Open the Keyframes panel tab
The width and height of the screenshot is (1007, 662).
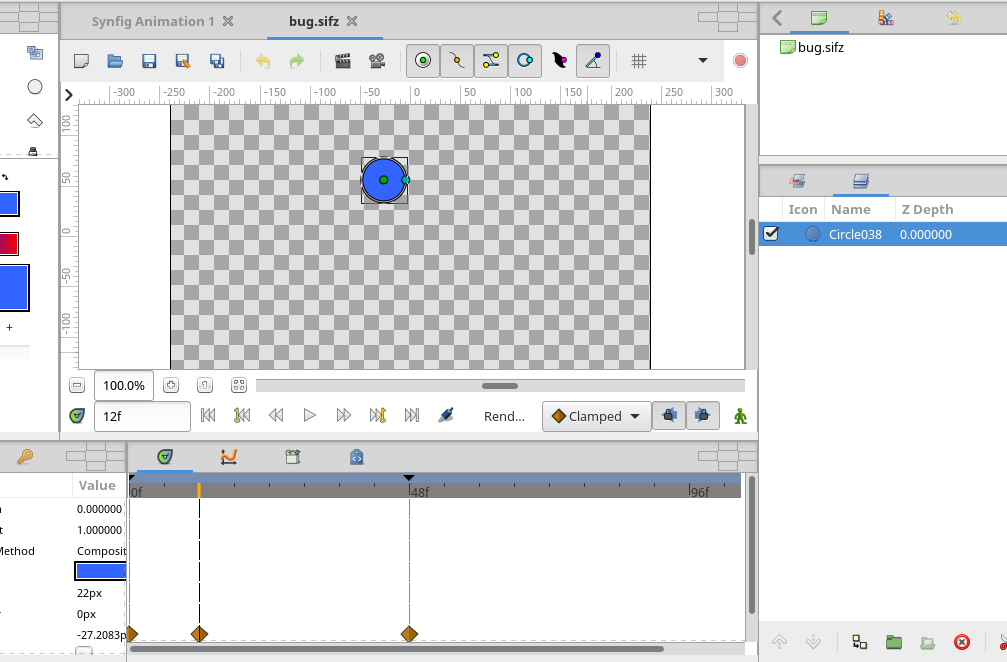pos(25,457)
